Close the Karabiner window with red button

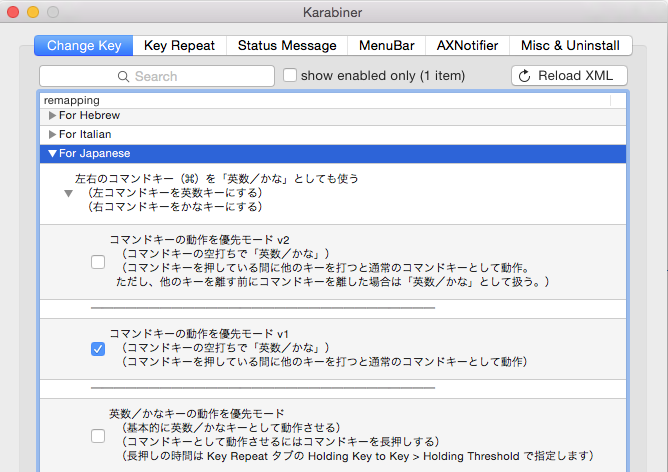coord(13,12)
